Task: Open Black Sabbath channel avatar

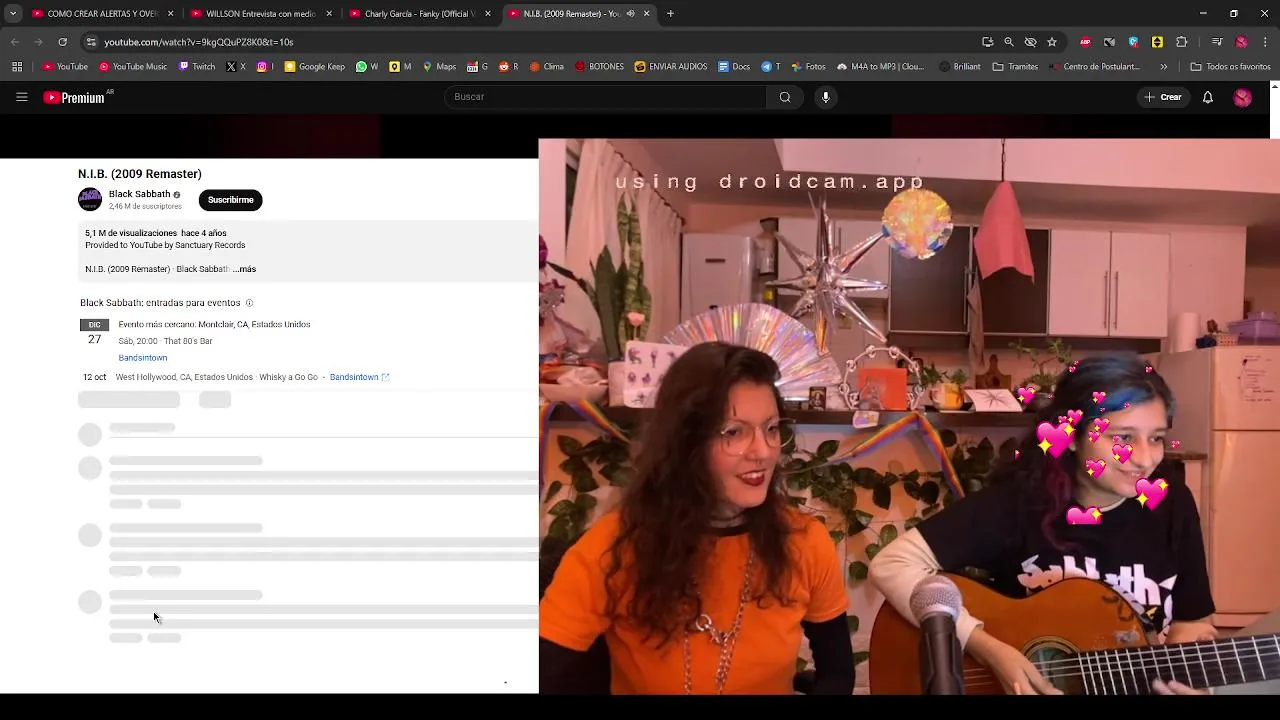Action: coord(90,199)
